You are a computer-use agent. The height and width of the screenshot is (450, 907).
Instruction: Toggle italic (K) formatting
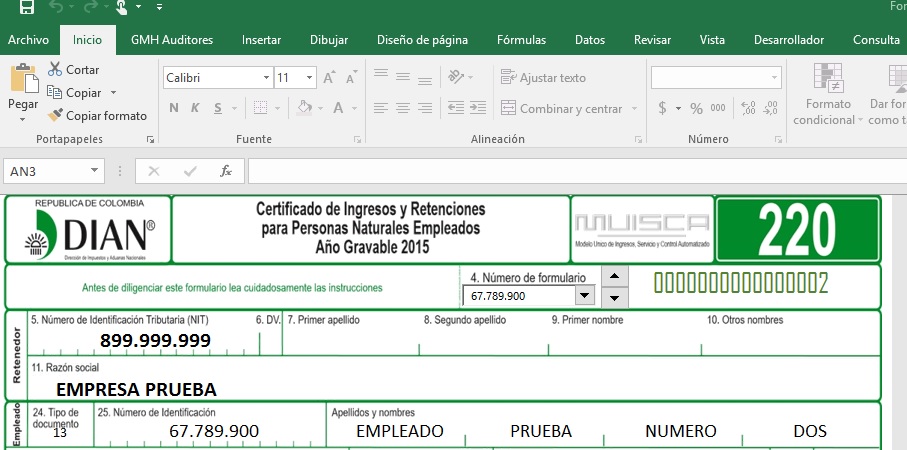pyautogui.click(x=196, y=108)
